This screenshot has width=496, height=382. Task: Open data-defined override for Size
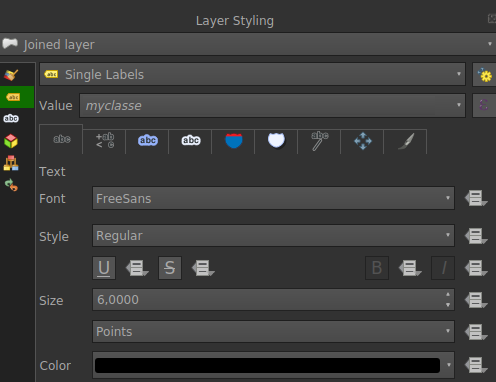click(x=476, y=300)
